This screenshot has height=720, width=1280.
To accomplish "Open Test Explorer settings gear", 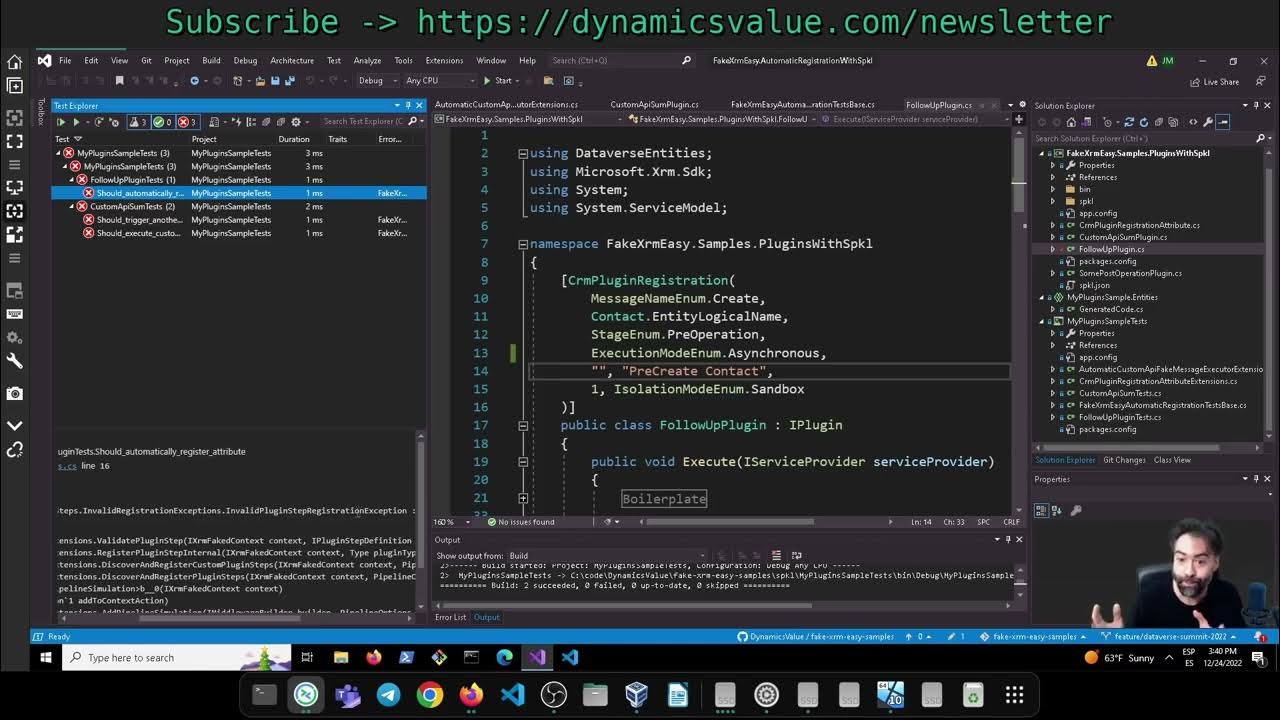I will [x=296, y=122].
